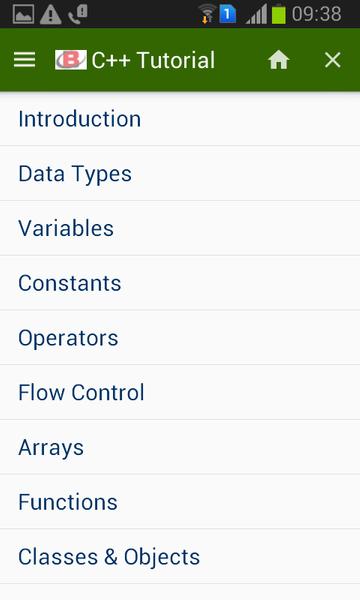Image resolution: width=360 pixels, height=600 pixels.
Task: Tap the Wi-Fi signal status icon
Action: [x=207, y=14]
